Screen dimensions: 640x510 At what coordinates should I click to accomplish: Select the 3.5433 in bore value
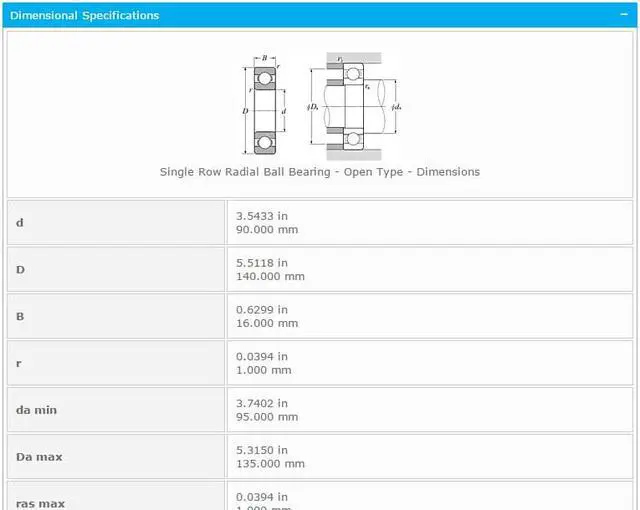coord(262,216)
